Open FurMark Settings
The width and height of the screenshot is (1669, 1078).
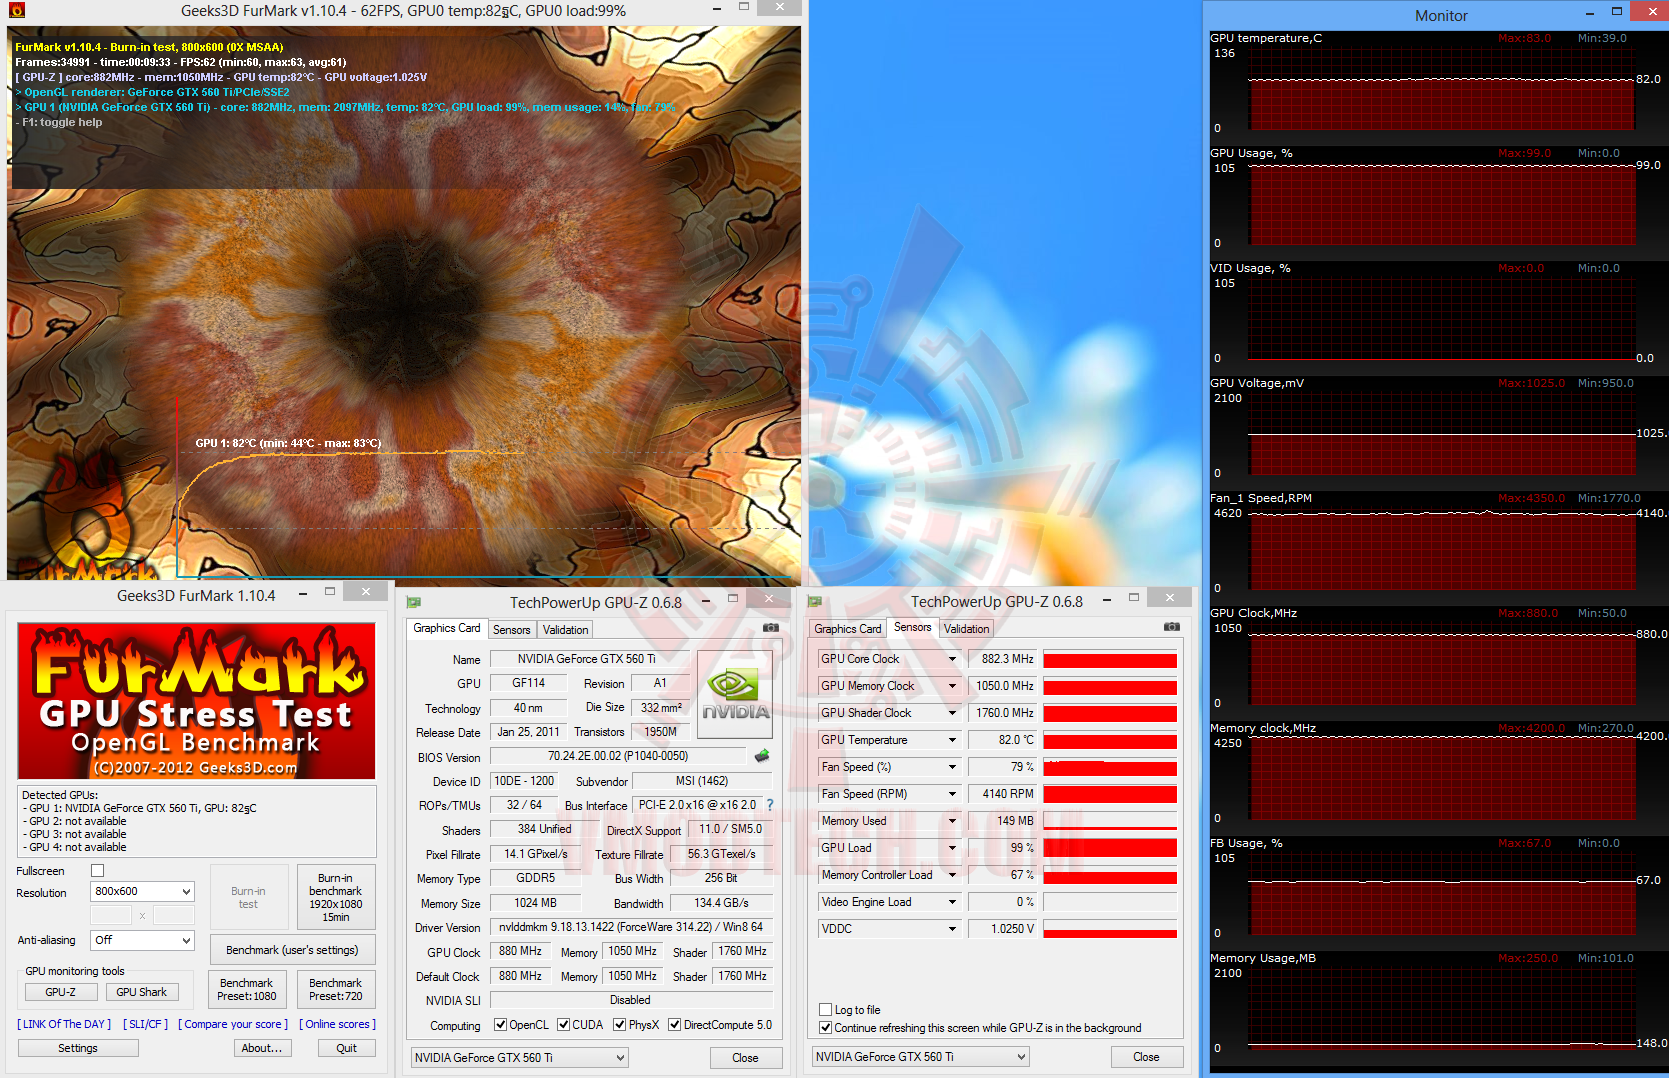pyautogui.click(x=78, y=1048)
